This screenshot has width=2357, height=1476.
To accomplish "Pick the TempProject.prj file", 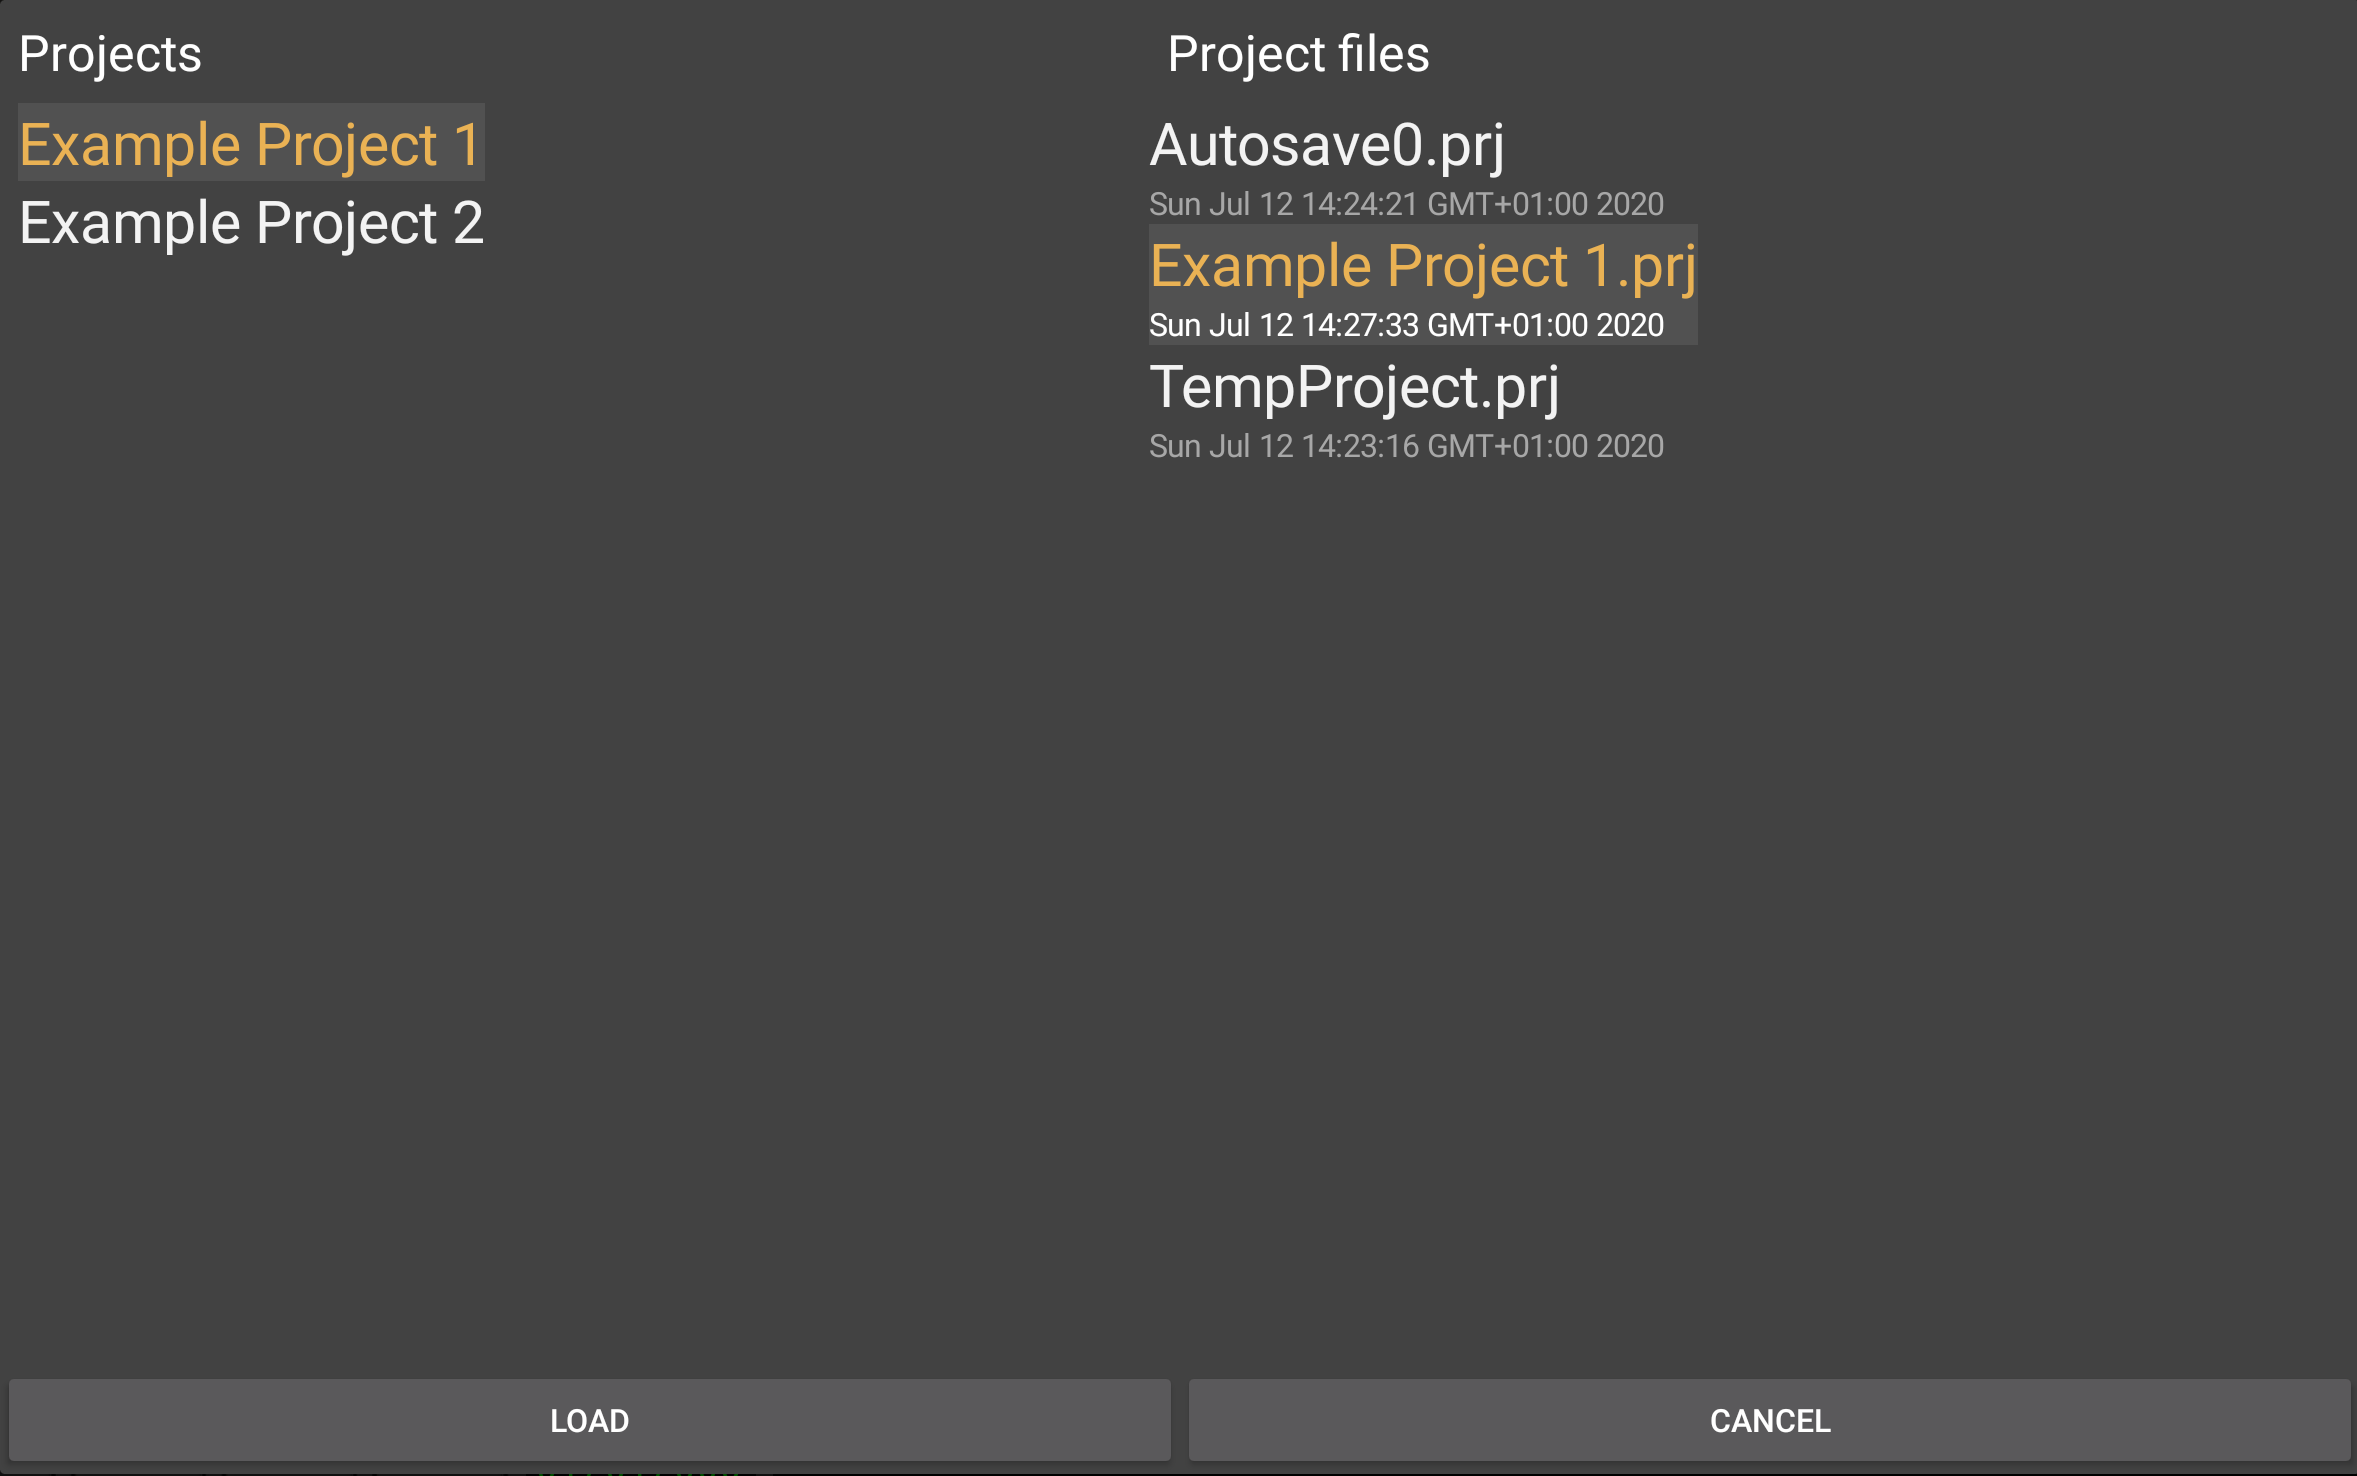I will [x=1354, y=388].
